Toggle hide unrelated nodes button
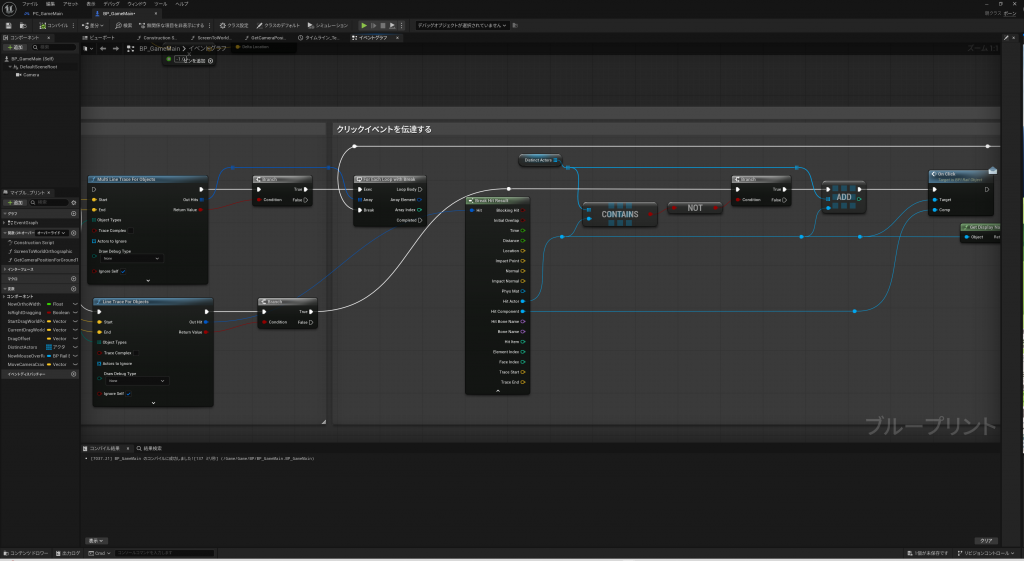 click(x=171, y=25)
